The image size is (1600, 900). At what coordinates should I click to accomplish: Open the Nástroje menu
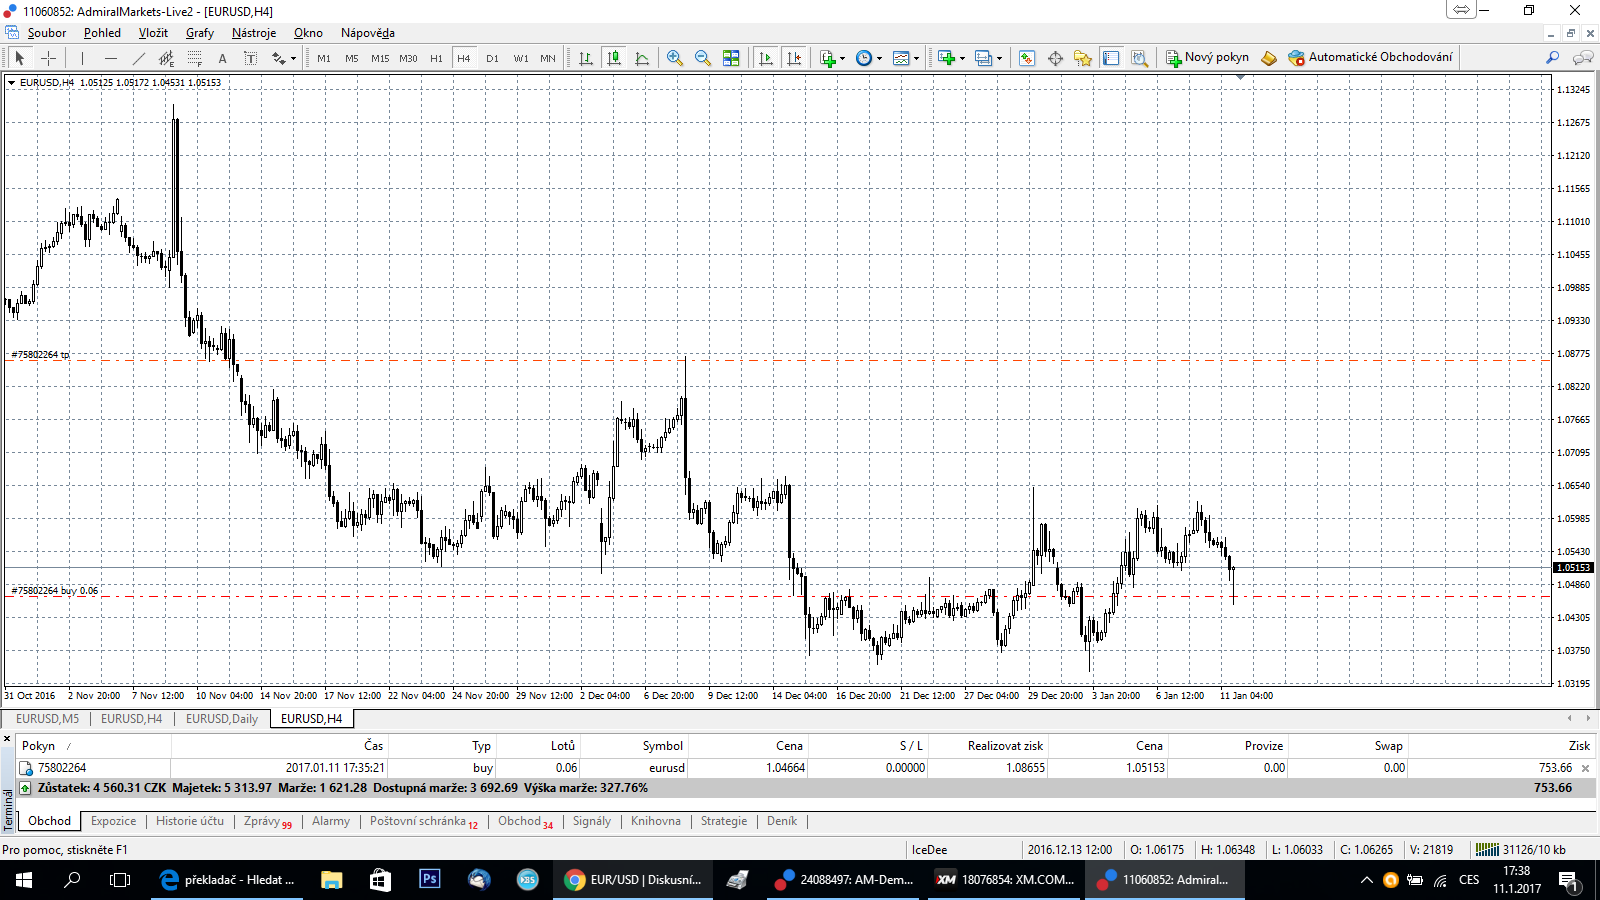[254, 33]
